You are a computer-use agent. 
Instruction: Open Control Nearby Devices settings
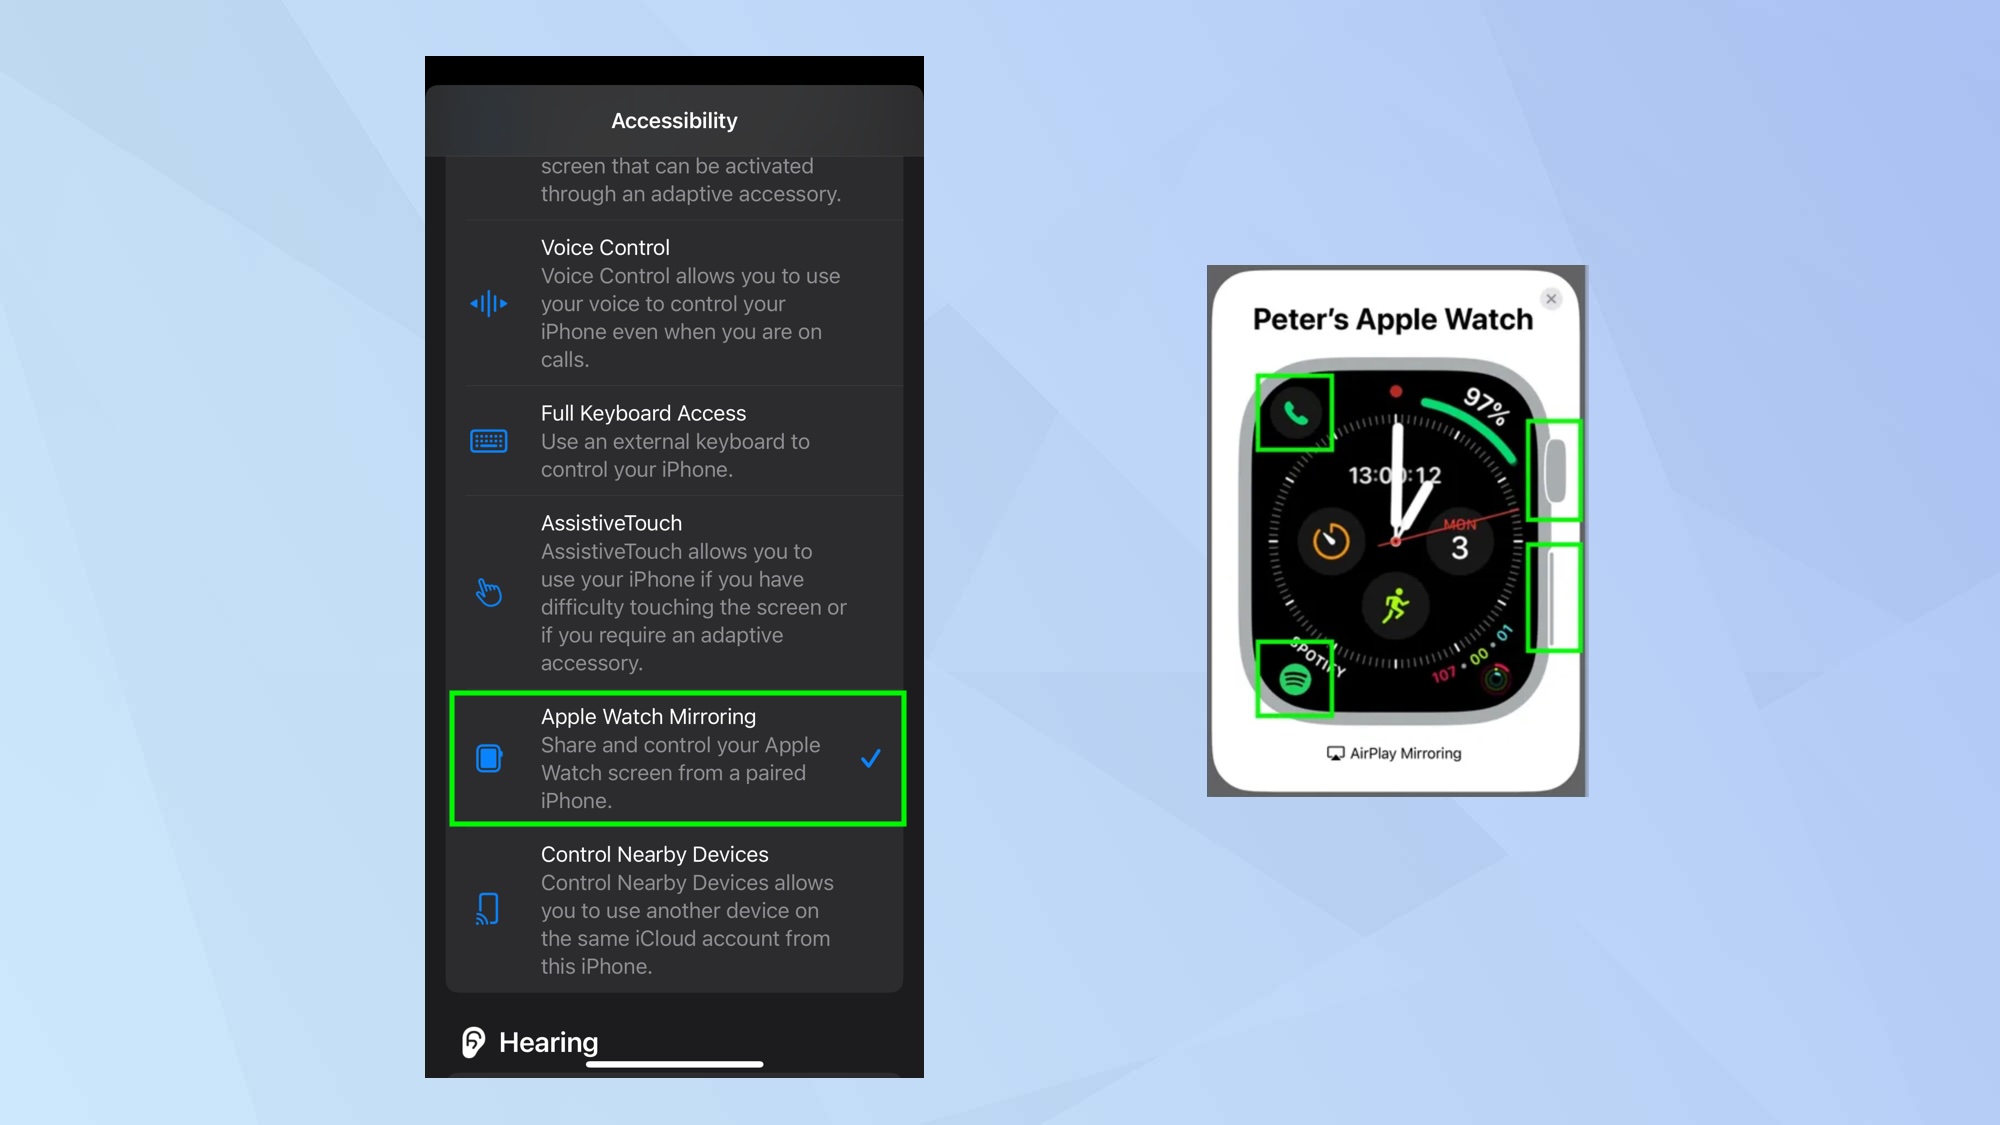(673, 909)
